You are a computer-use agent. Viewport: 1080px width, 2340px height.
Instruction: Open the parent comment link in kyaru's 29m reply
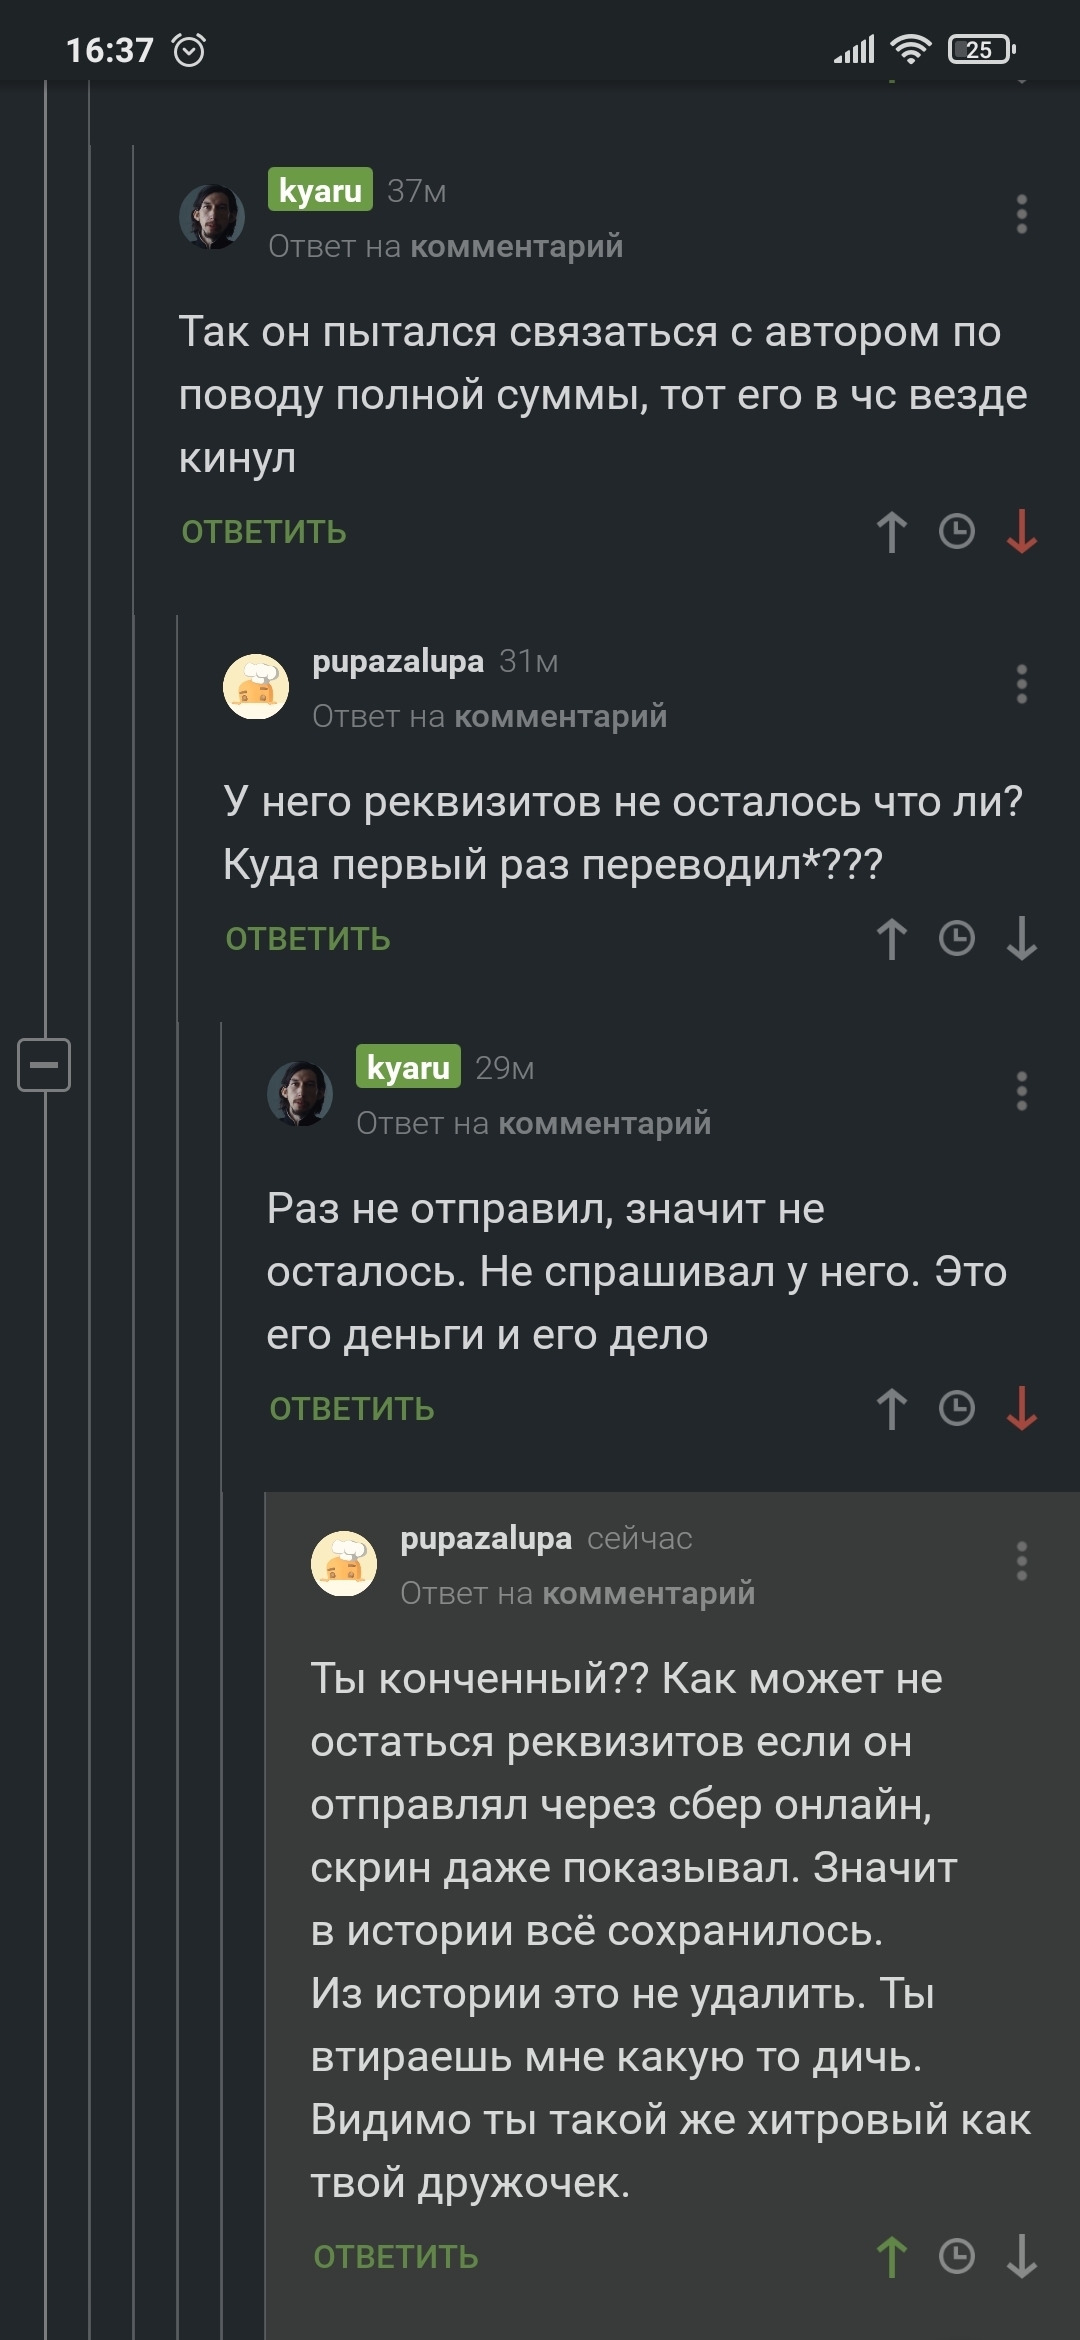(x=604, y=1123)
